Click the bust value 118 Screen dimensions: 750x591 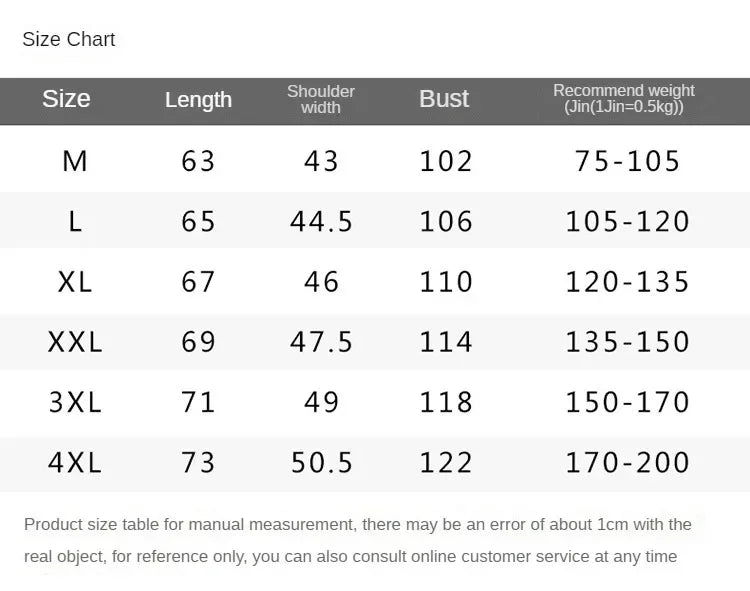pyautogui.click(x=446, y=402)
